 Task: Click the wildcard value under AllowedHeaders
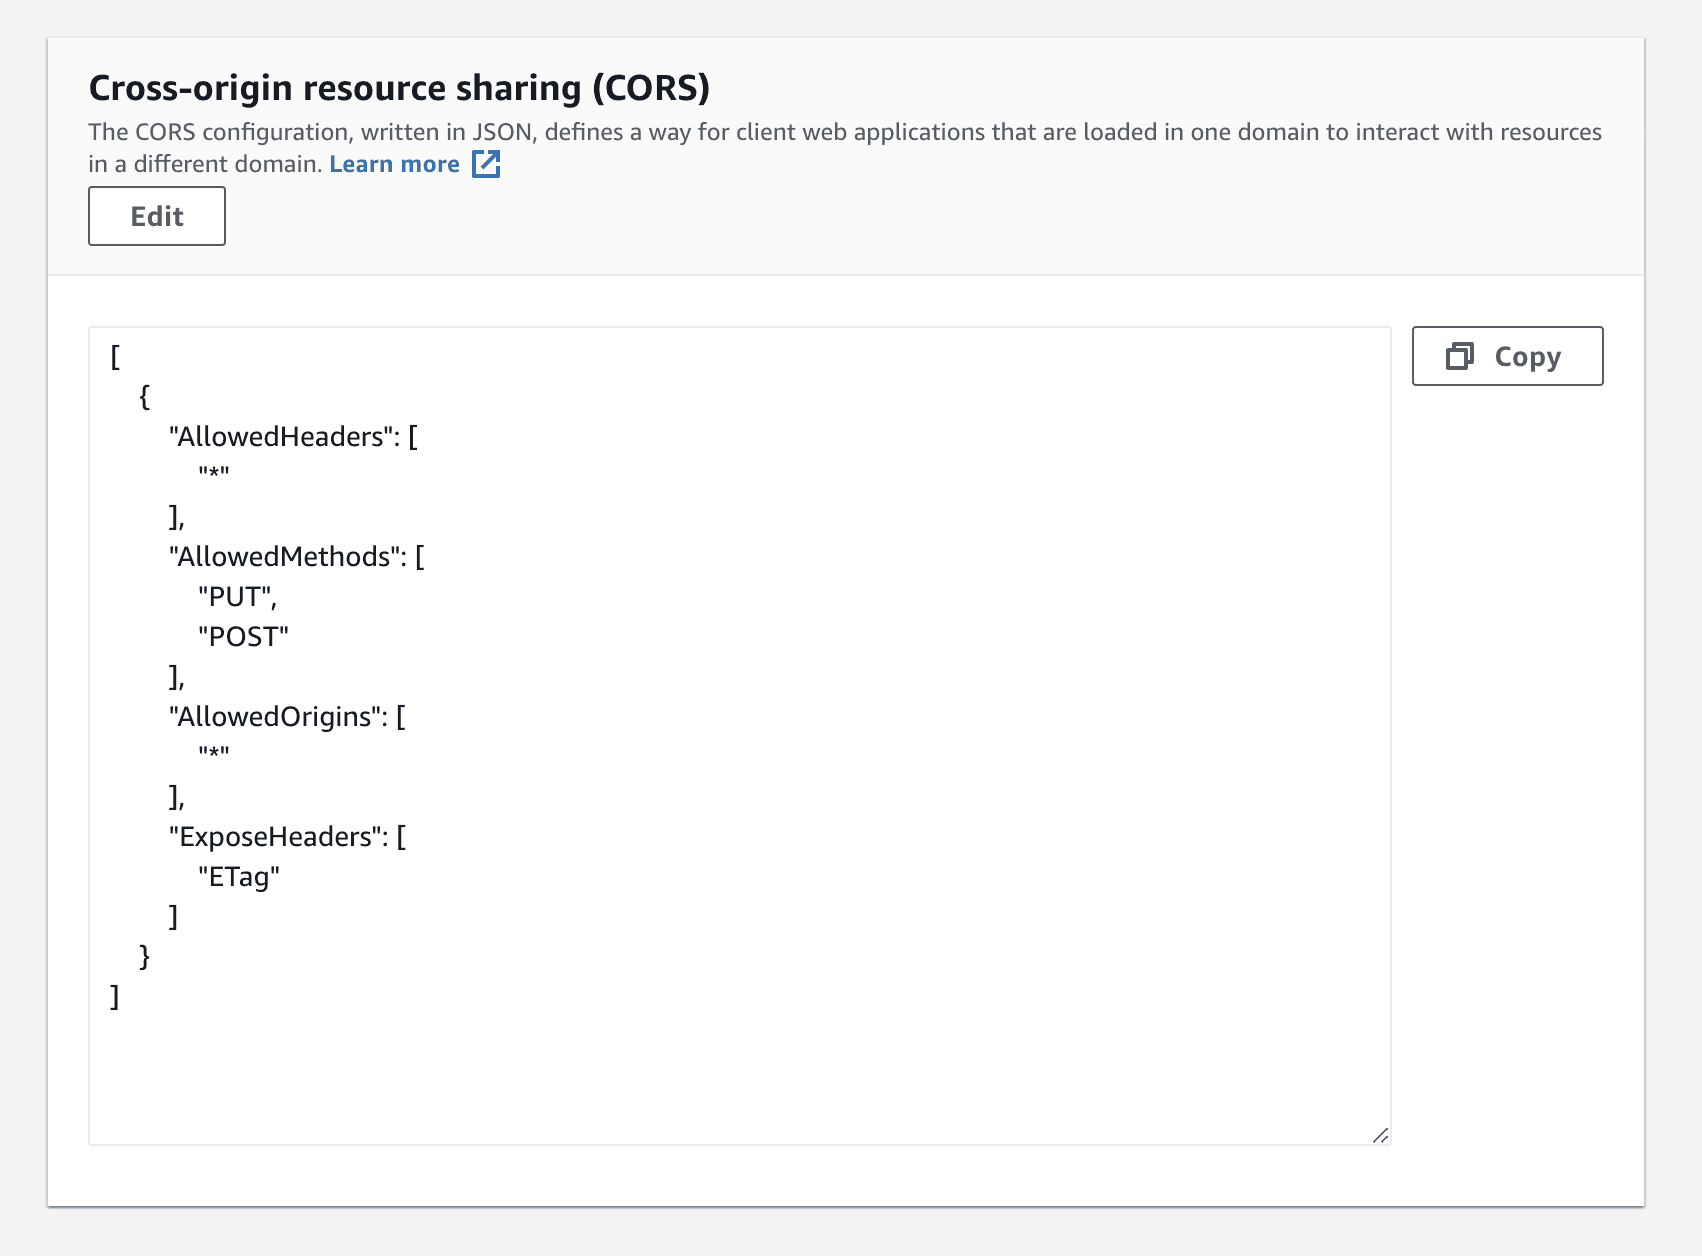[x=214, y=474]
